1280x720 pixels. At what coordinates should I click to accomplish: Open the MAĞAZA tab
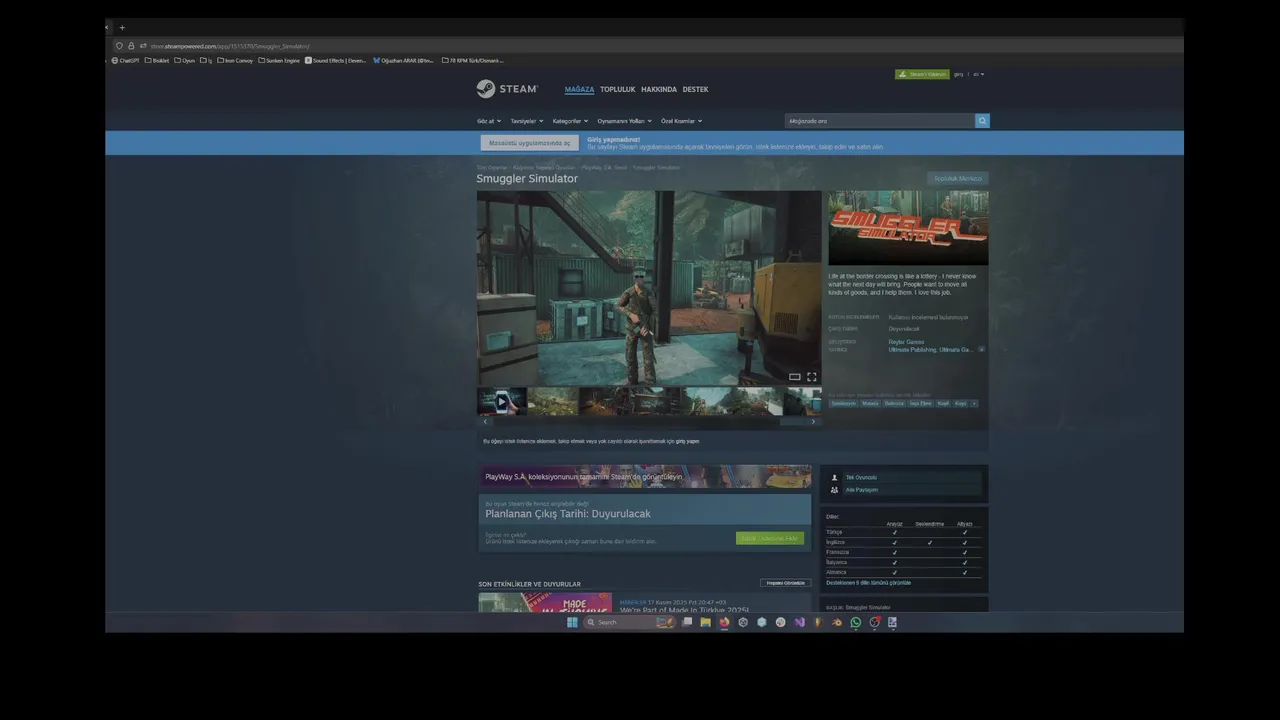pyautogui.click(x=579, y=90)
